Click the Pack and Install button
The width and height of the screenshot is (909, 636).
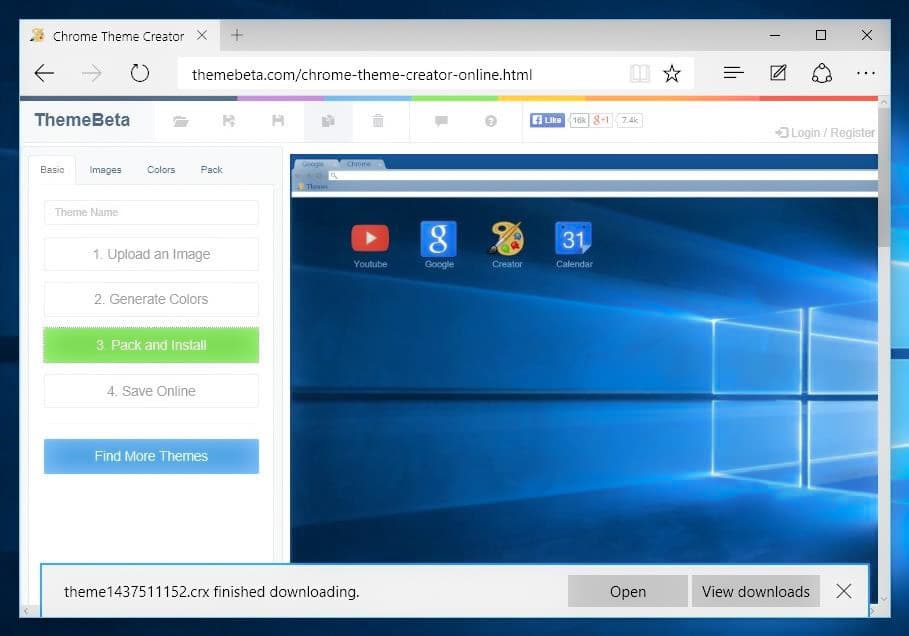click(x=151, y=345)
